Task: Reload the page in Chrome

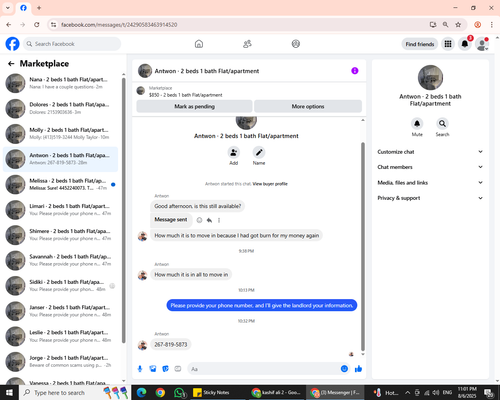Action: (37, 25)
